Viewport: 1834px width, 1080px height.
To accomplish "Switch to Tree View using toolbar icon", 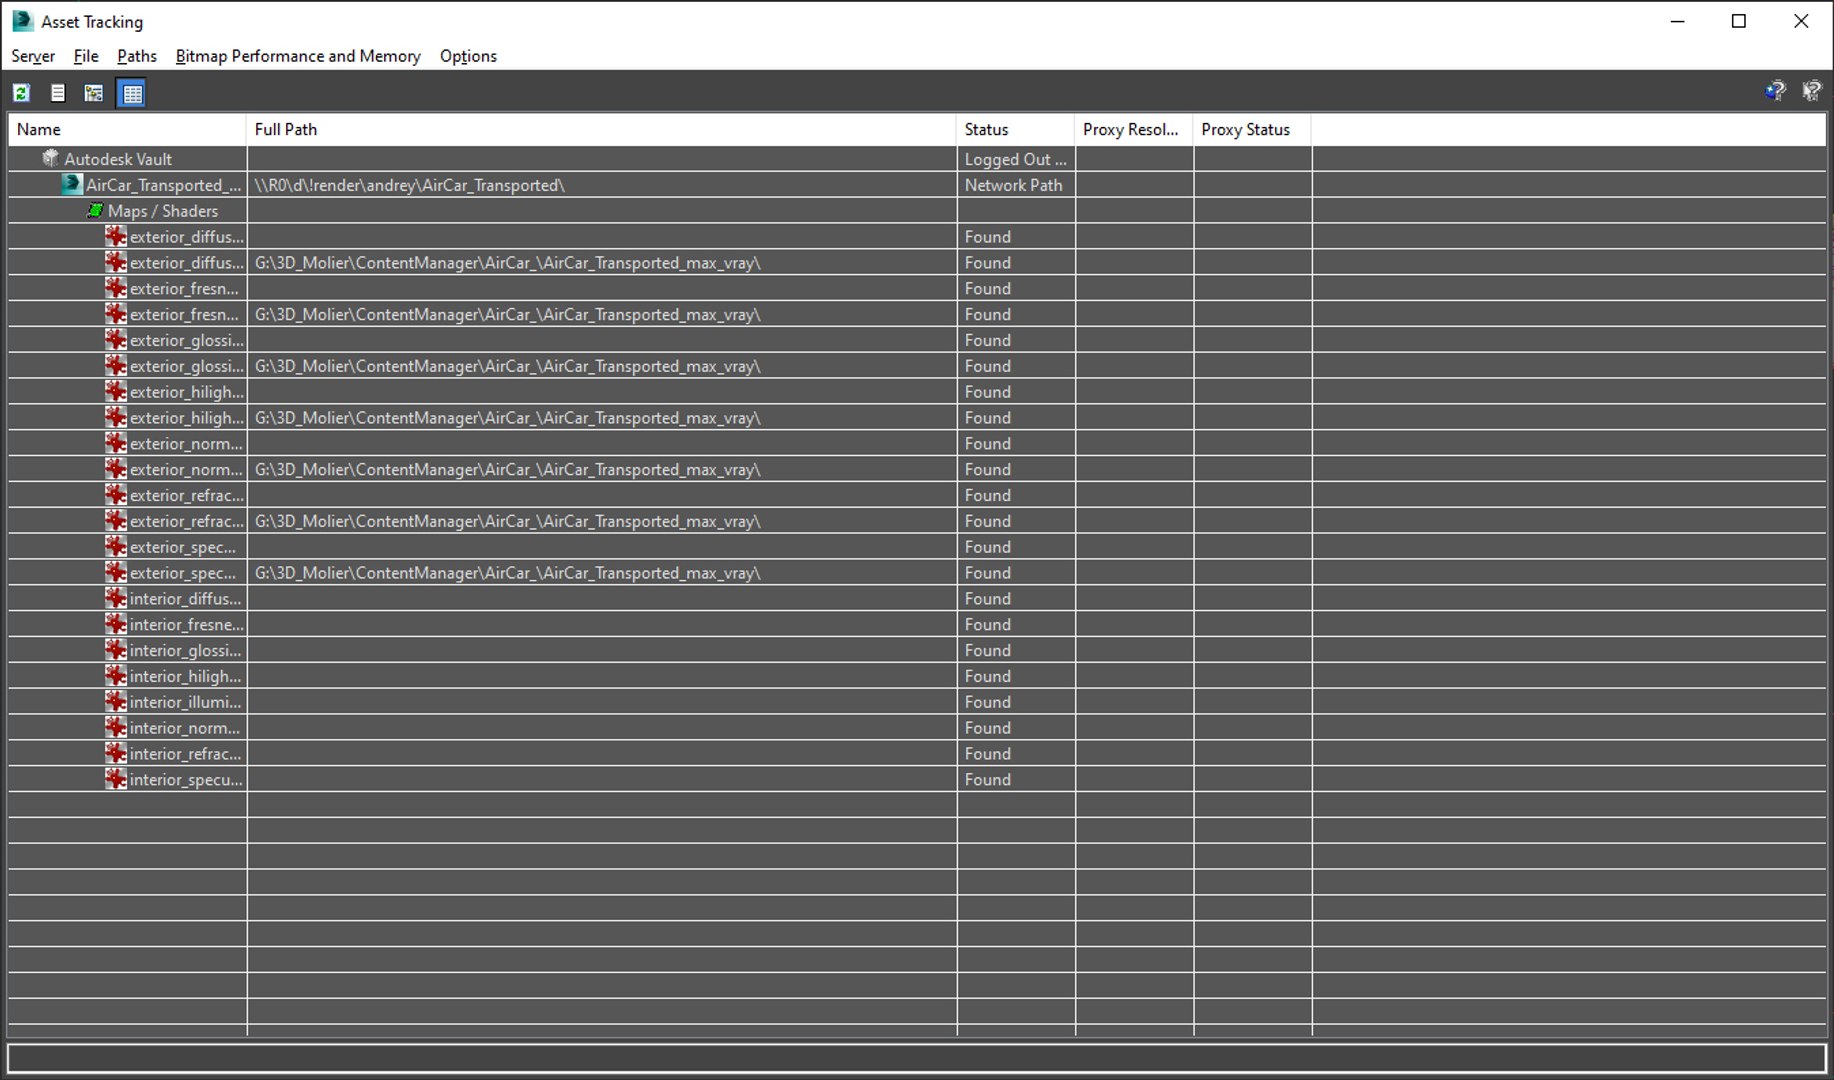I will pos(94,93).
